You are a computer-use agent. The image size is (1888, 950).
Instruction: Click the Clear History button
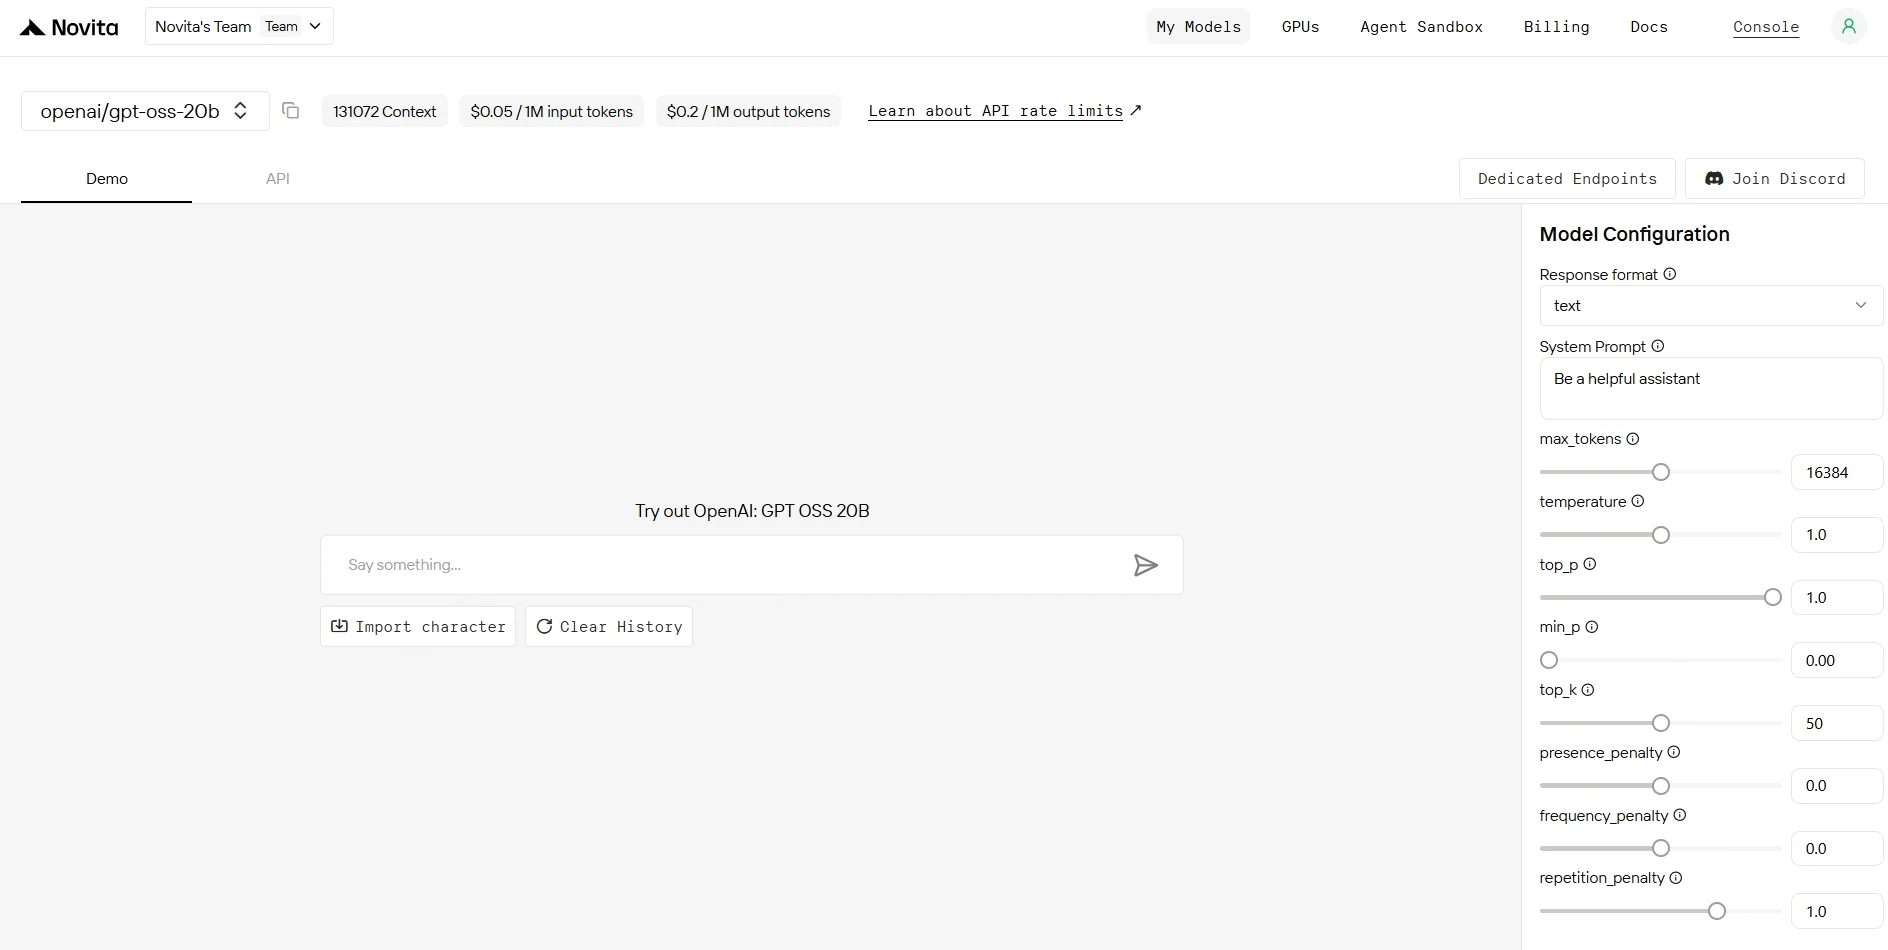(x=609, y=627)
